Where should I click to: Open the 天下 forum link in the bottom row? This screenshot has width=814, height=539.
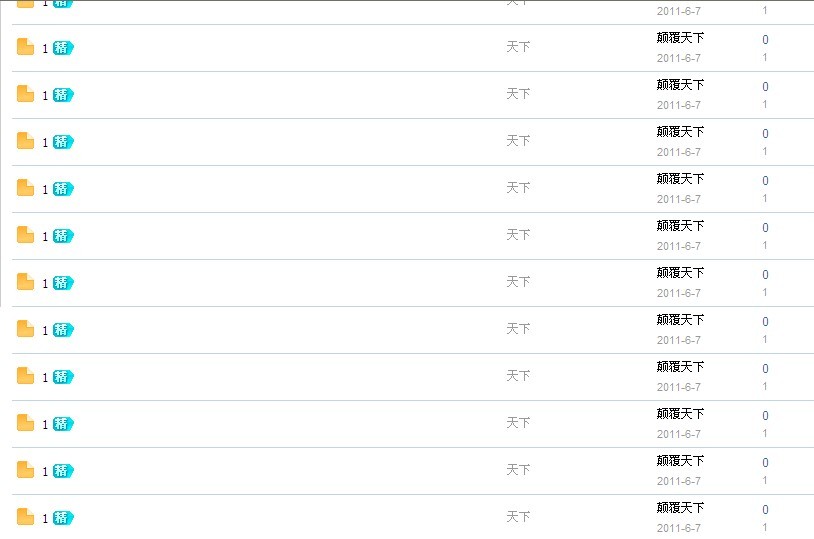click(518, 517)
